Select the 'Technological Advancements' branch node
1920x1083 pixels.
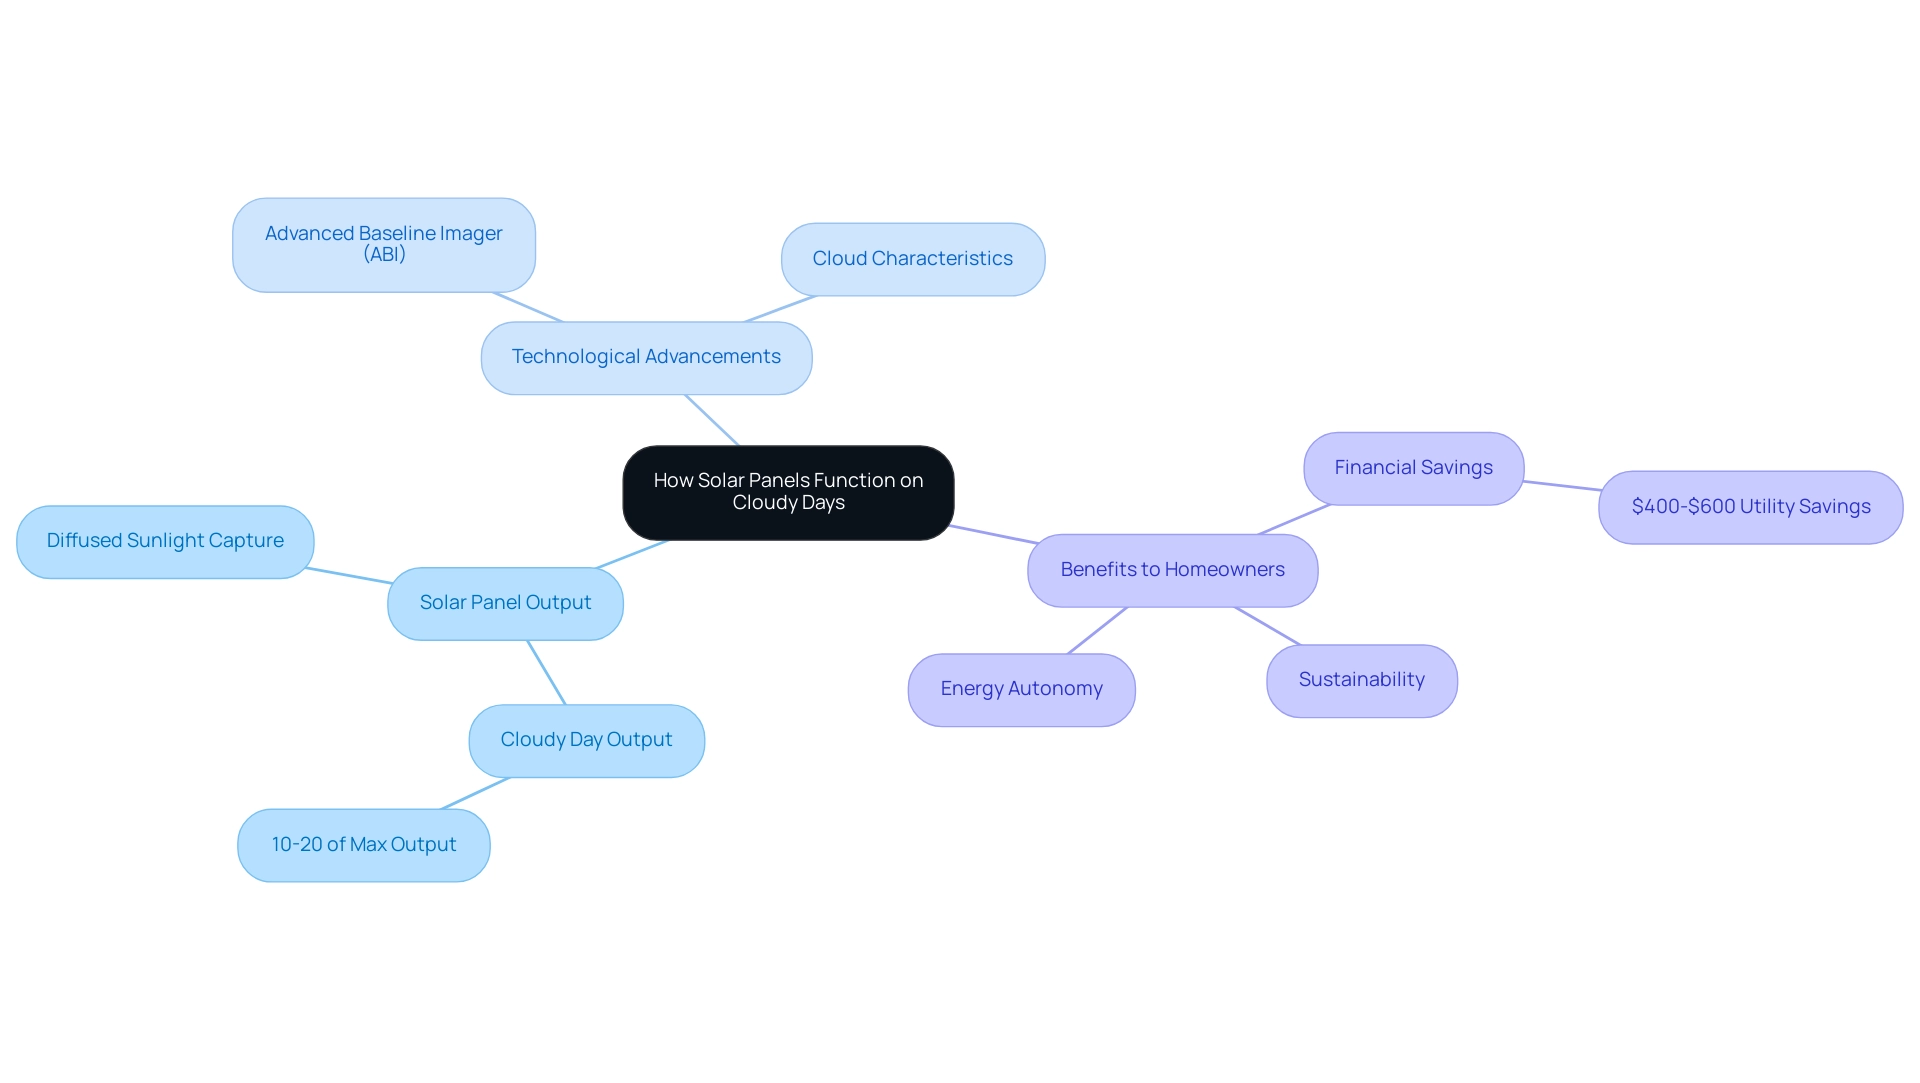pyautogui.click(x=646, y=355)
